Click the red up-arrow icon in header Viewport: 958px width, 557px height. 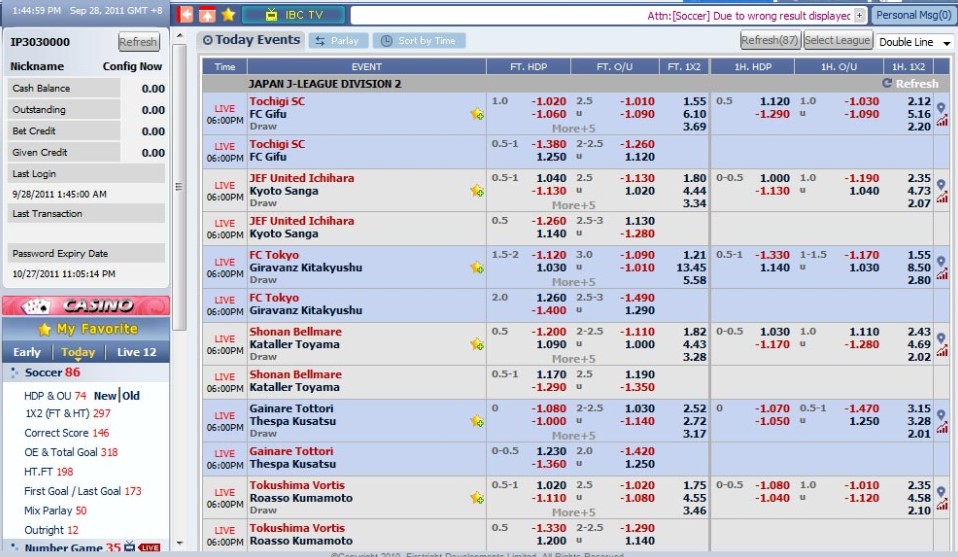click(207, 14)
